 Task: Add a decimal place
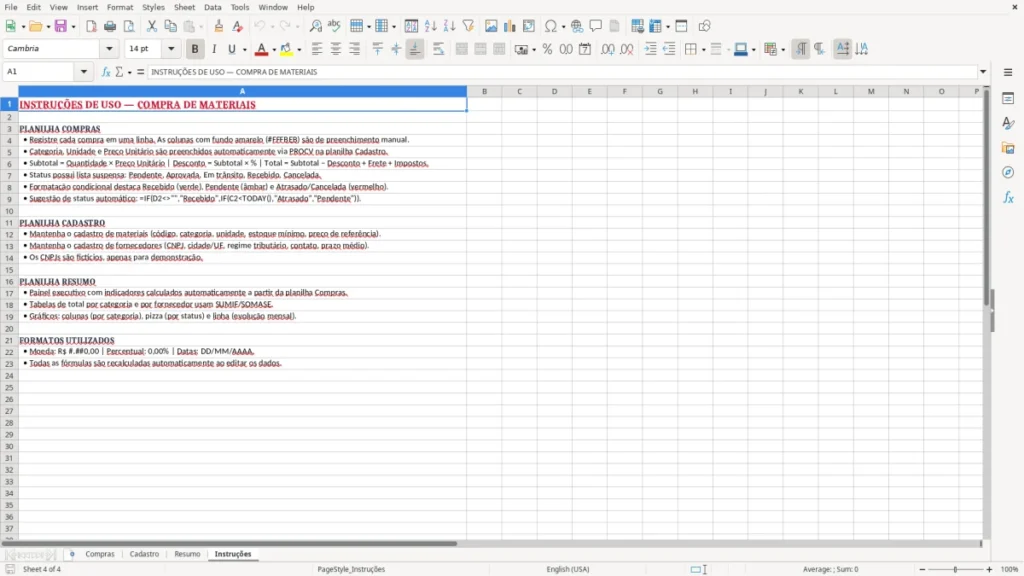click(x=607, y=49)
